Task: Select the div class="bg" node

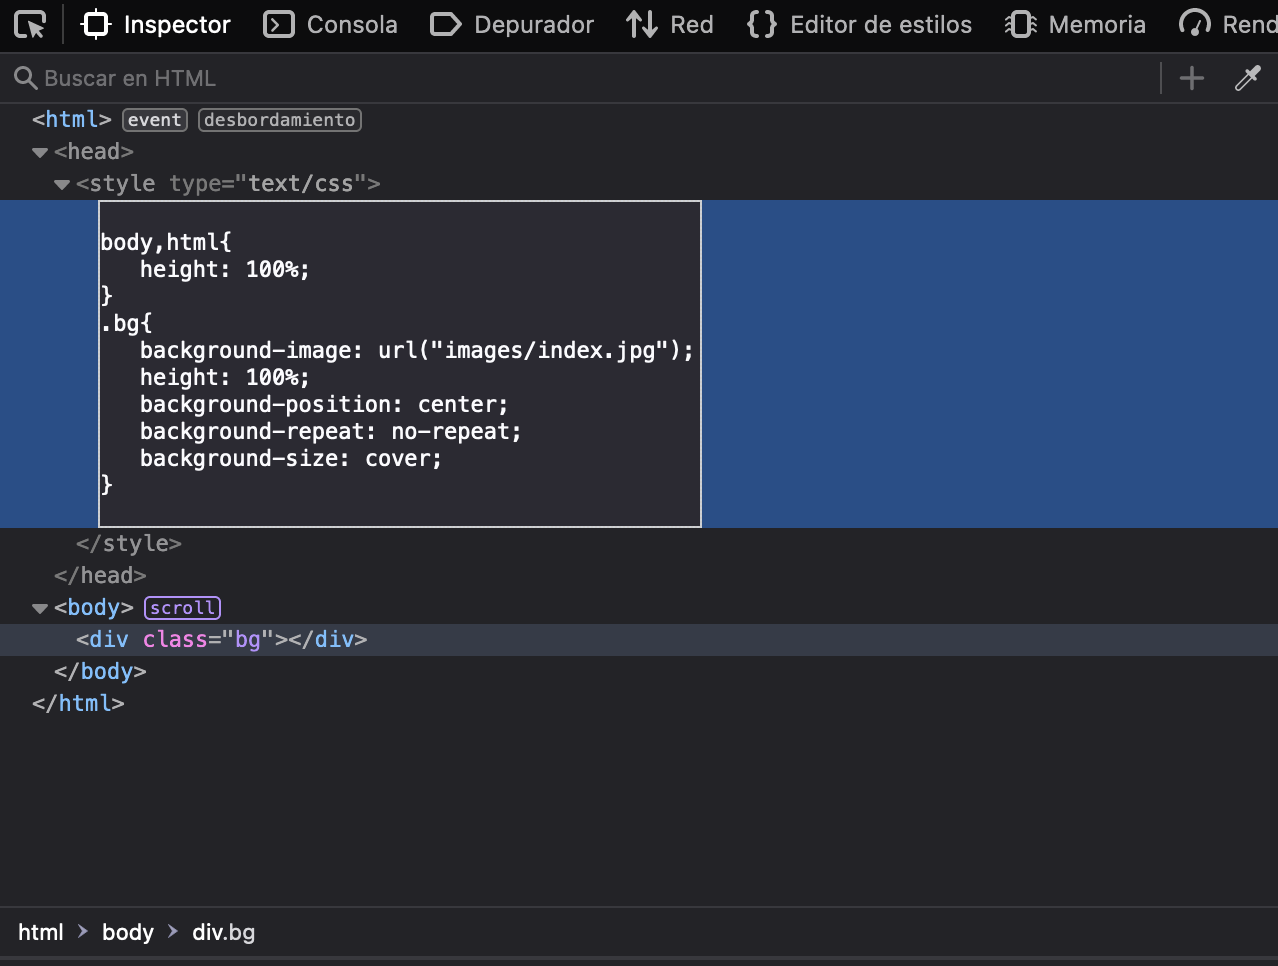Action: tap(222, 639)
